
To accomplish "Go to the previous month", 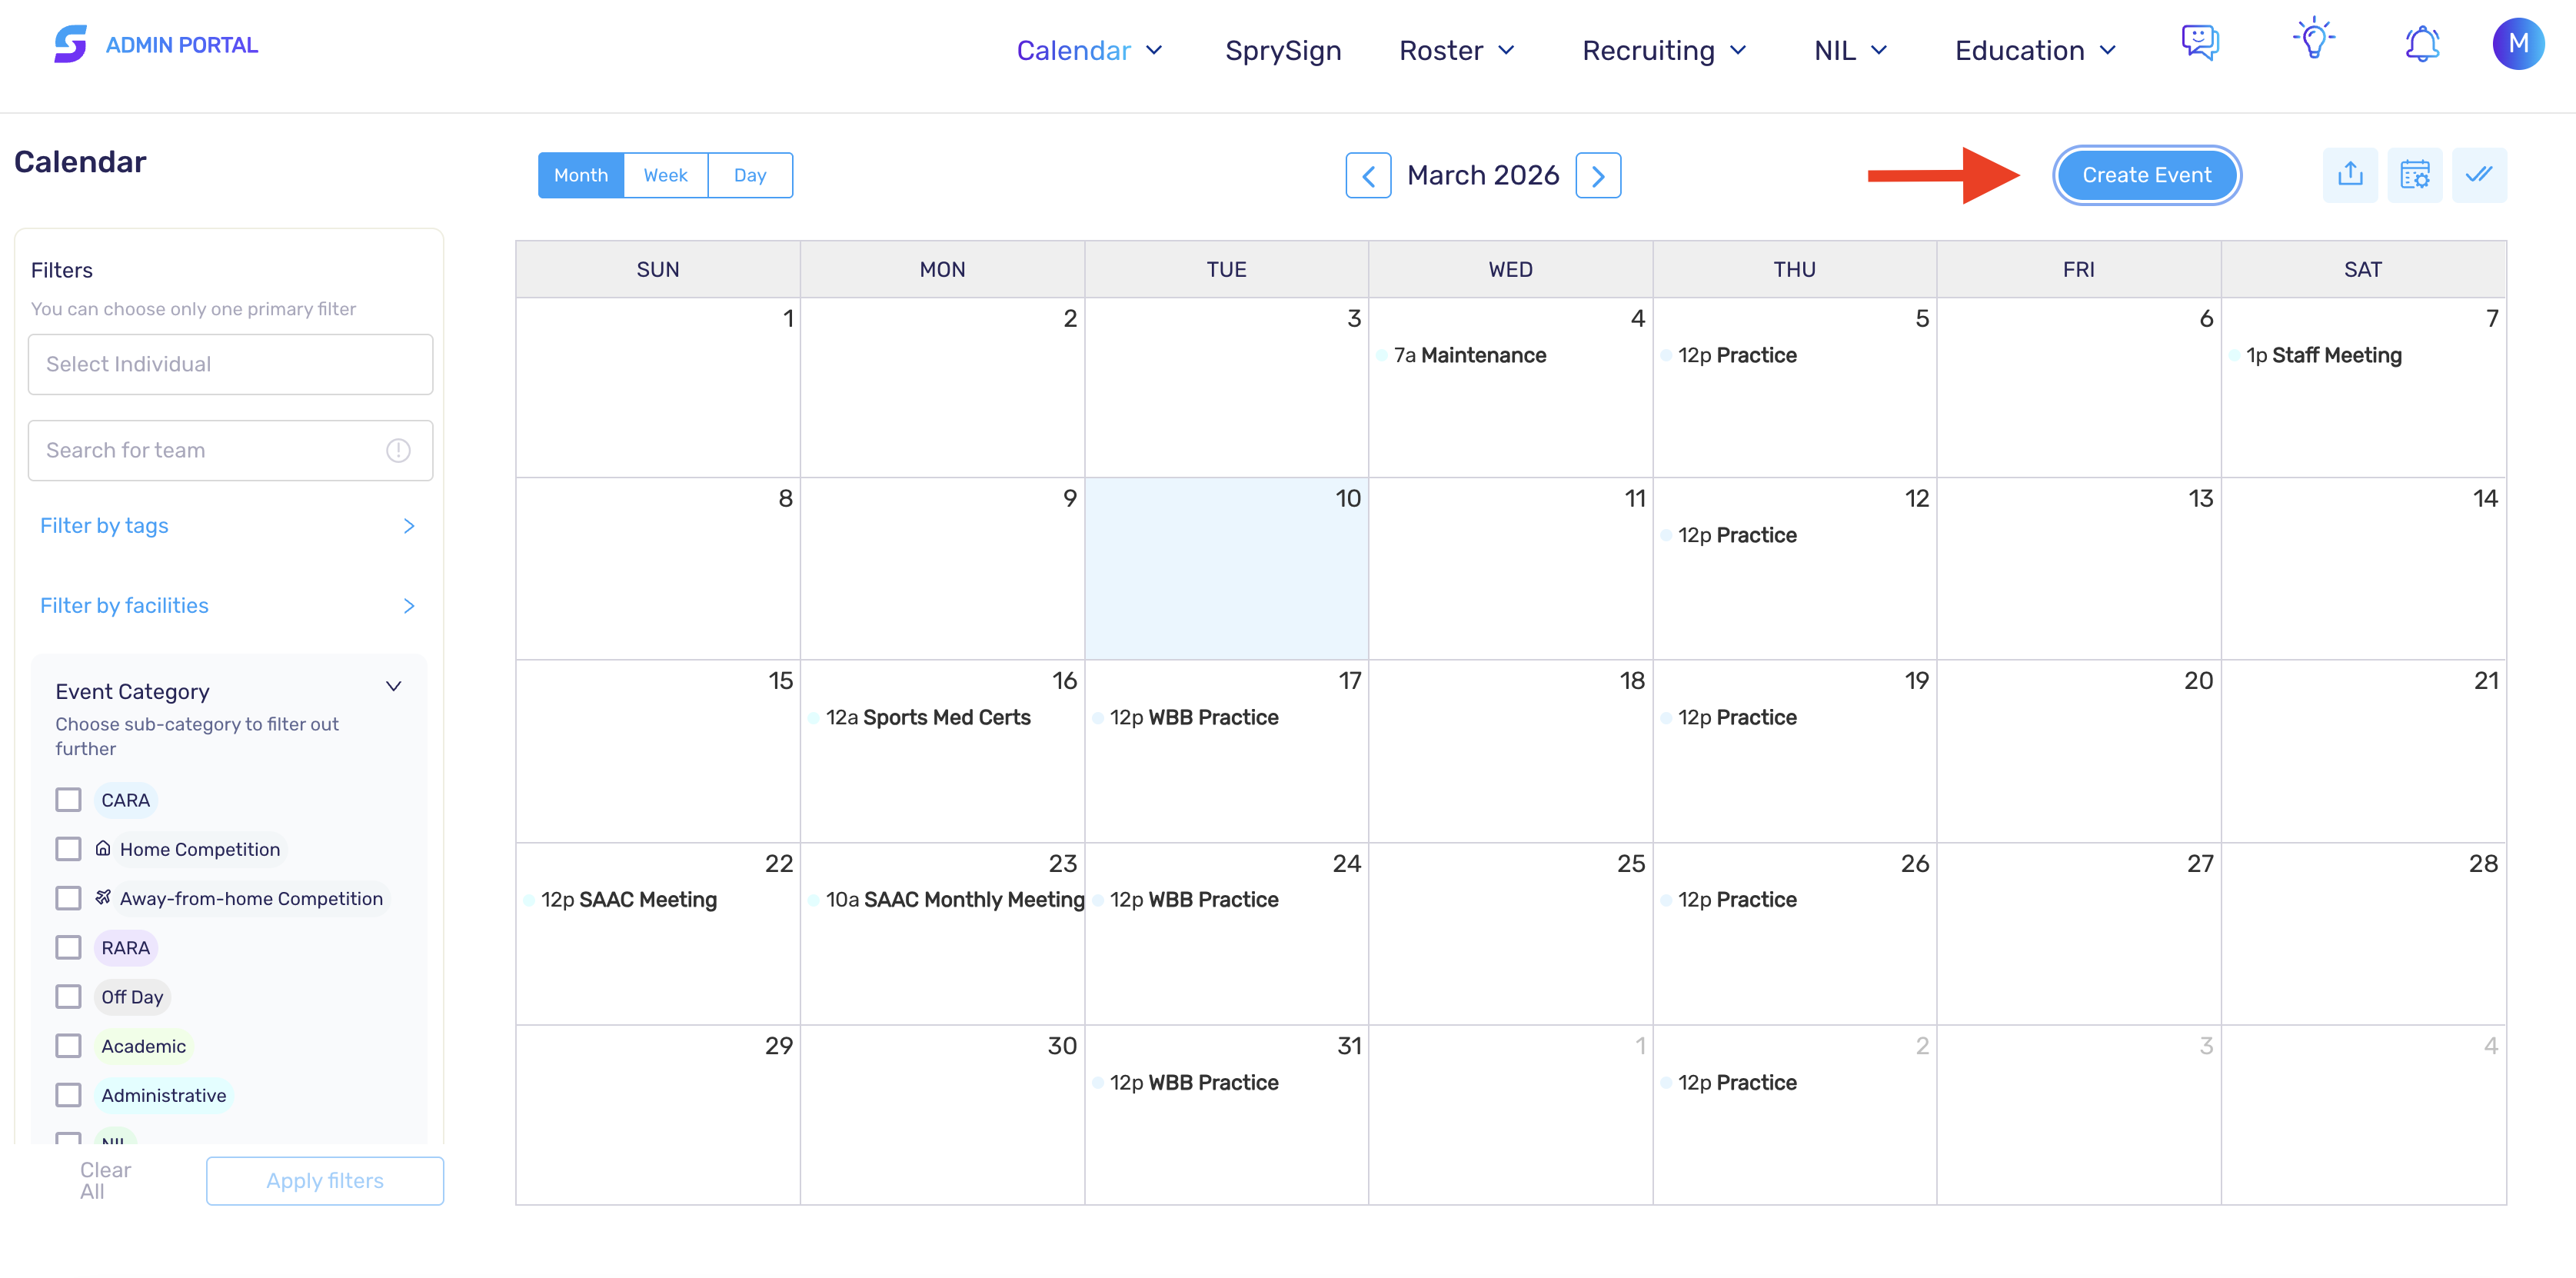I will [x=1368, y=176].
